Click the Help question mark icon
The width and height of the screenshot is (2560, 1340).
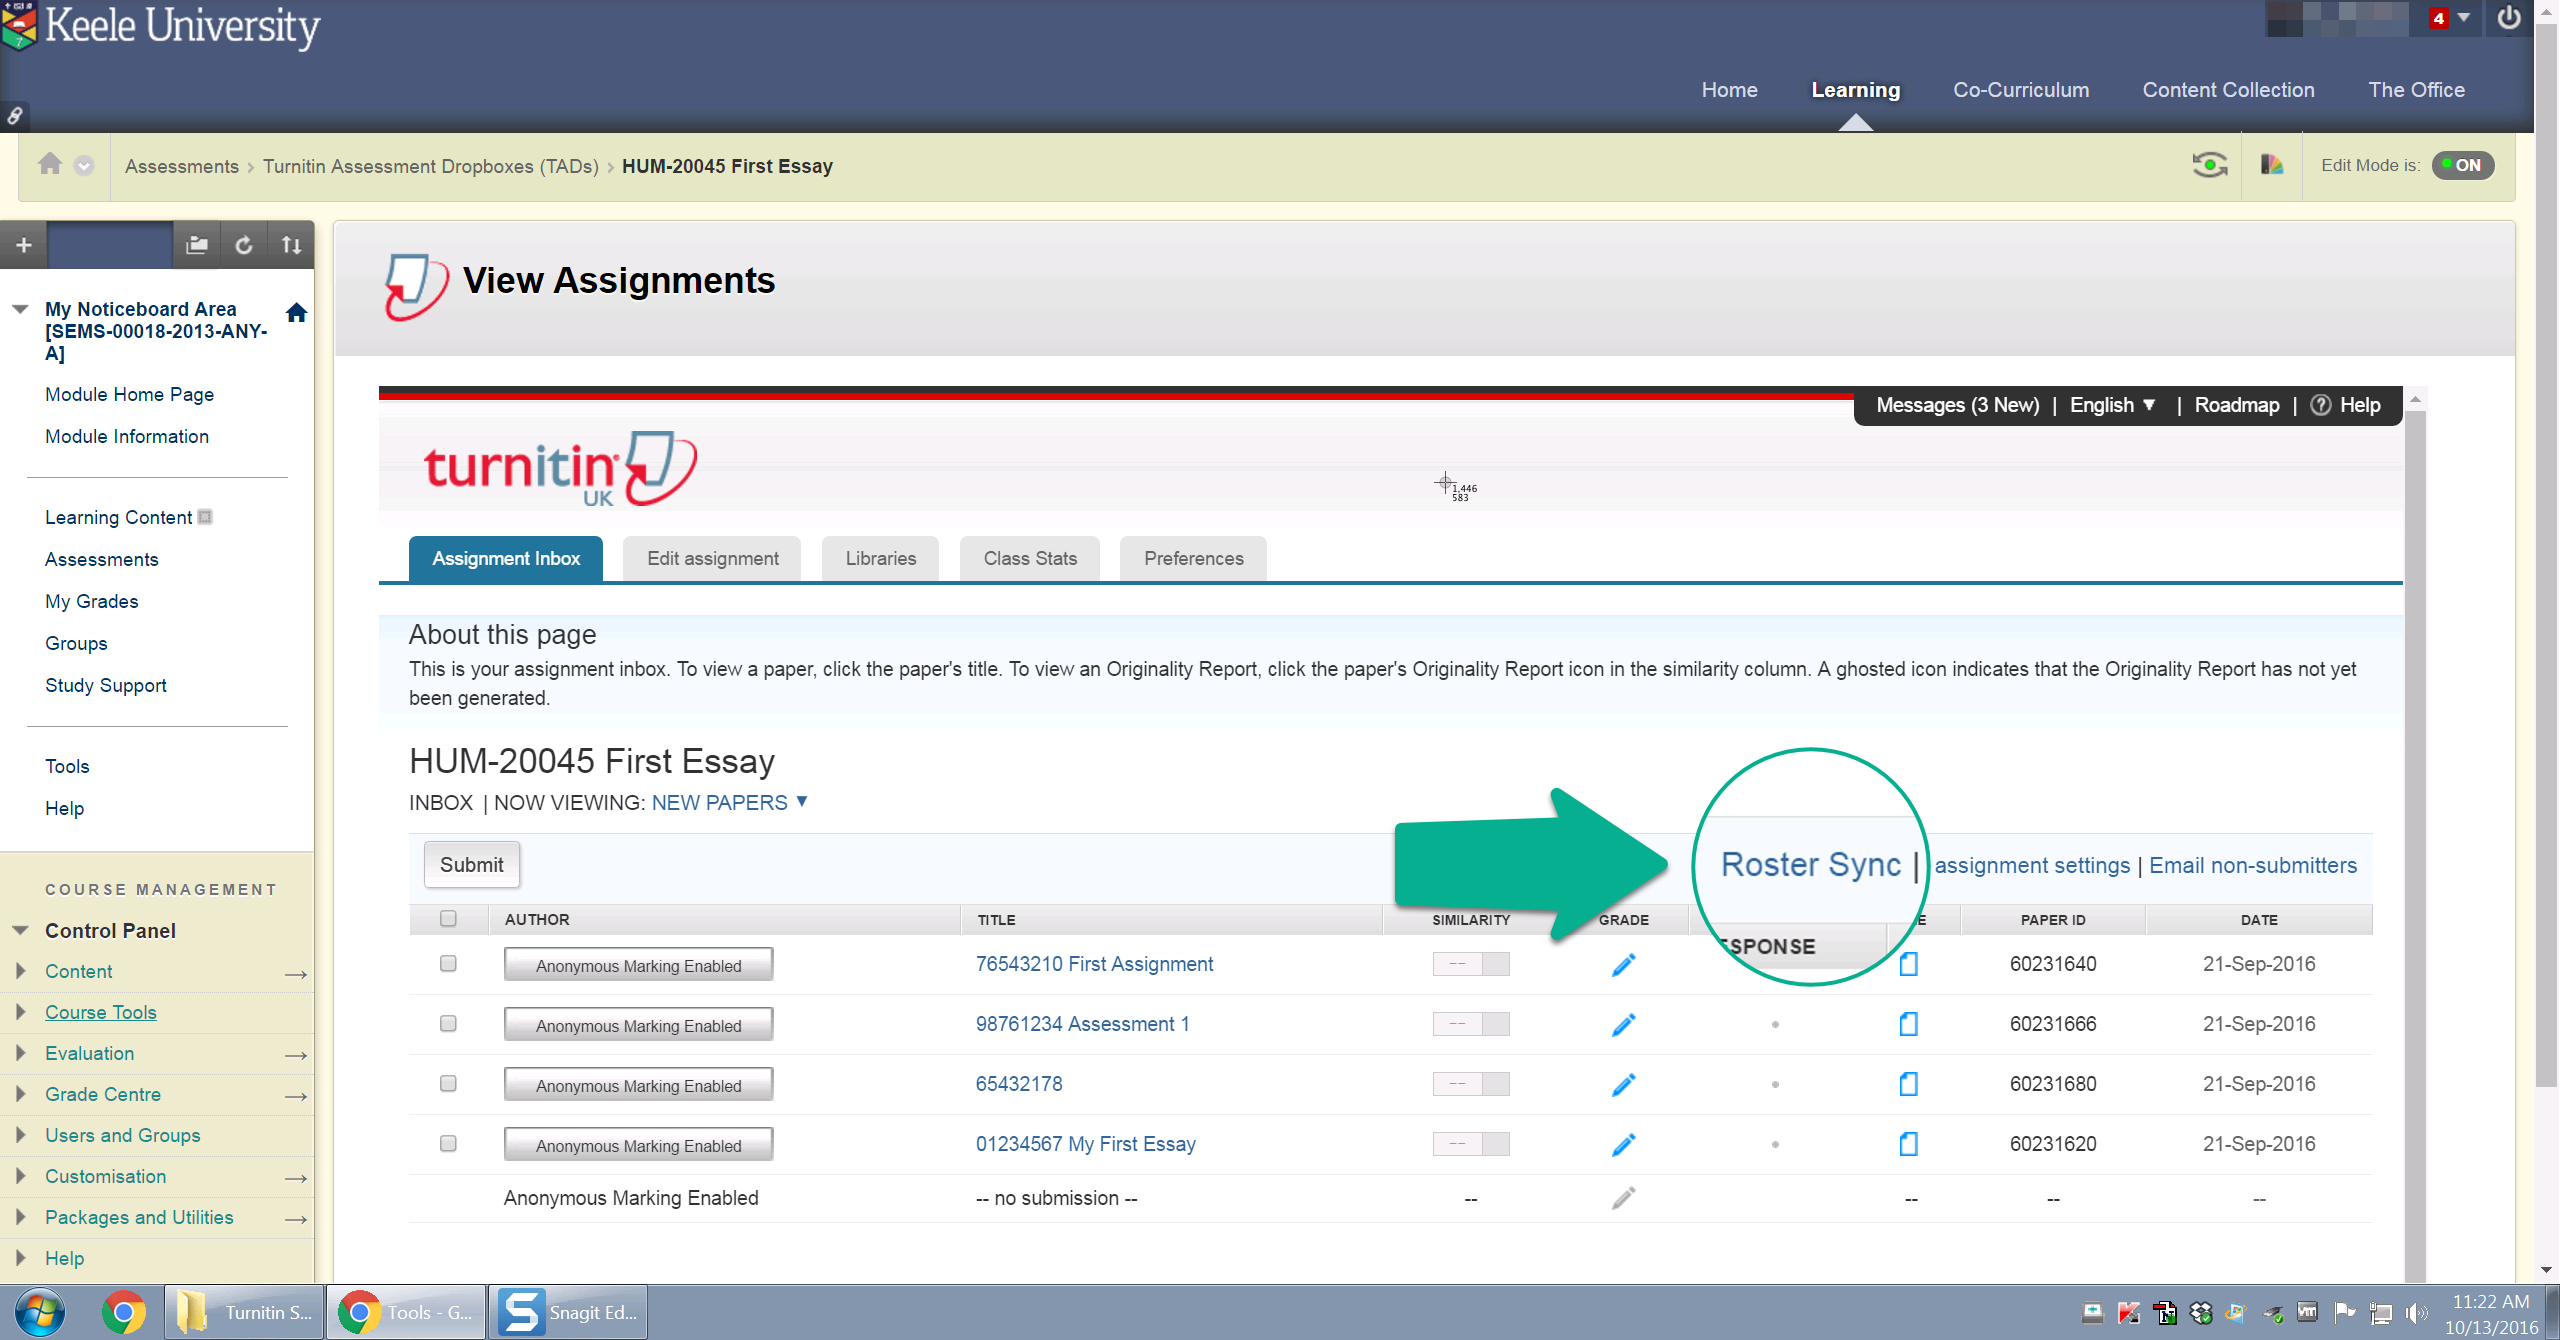[2321, 405]
